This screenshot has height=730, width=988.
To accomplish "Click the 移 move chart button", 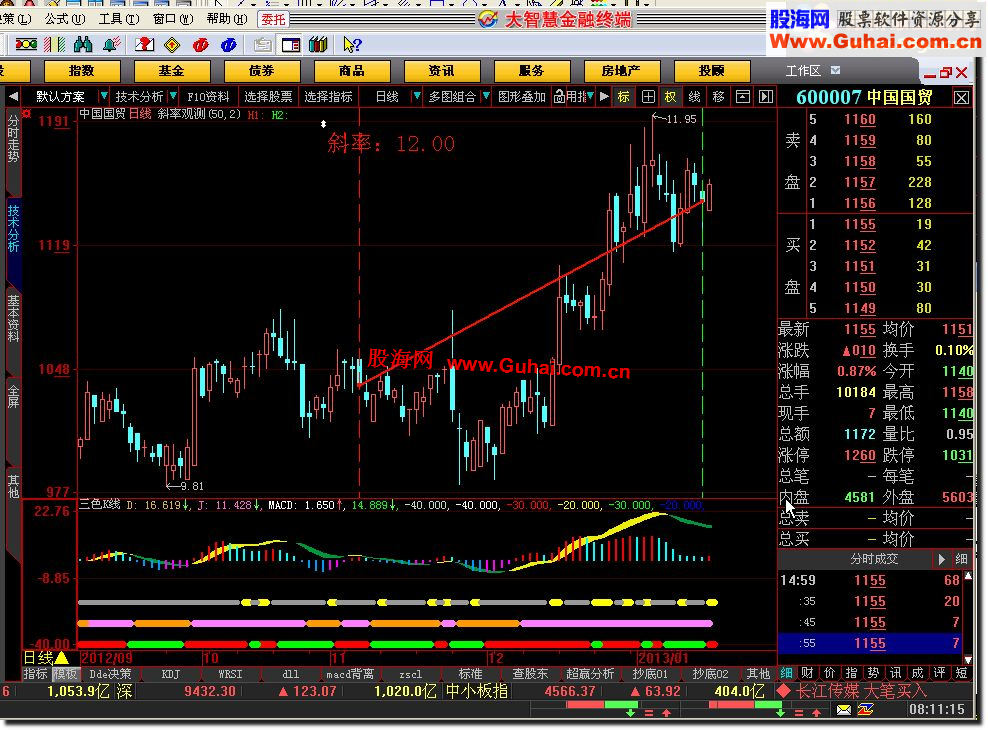I will tap(718, 96).
